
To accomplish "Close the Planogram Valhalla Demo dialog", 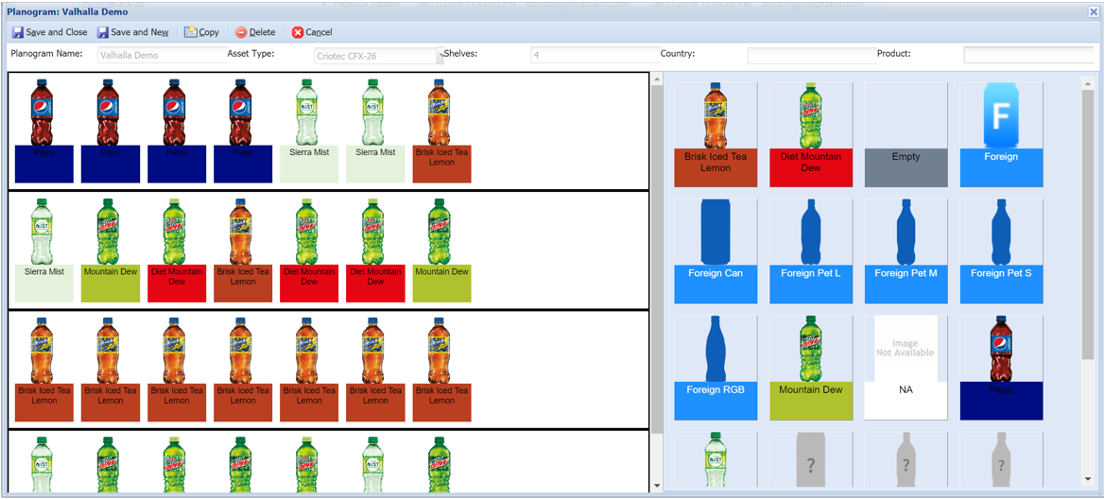I will 1093,11.
